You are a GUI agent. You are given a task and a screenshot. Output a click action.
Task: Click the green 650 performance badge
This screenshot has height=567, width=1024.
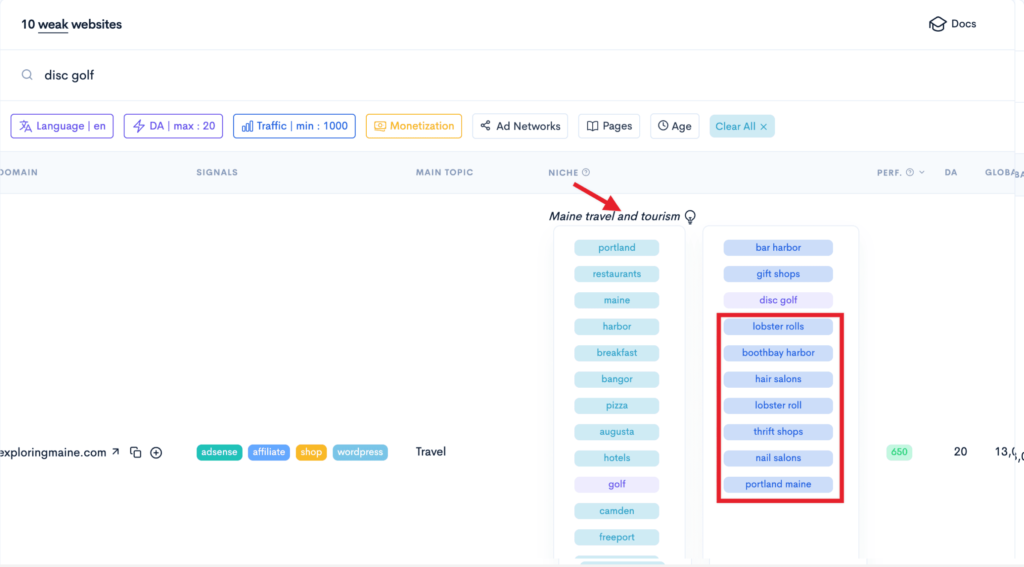coord(899,452)
